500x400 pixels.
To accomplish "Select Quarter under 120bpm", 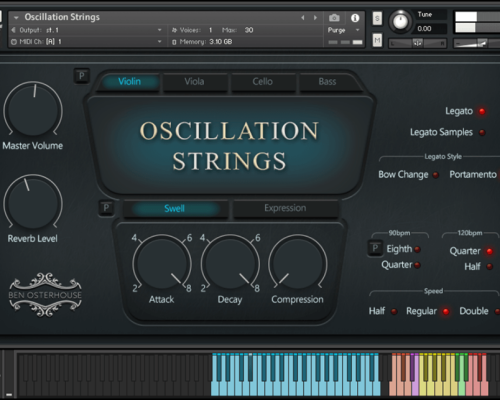I will point(489,251).
